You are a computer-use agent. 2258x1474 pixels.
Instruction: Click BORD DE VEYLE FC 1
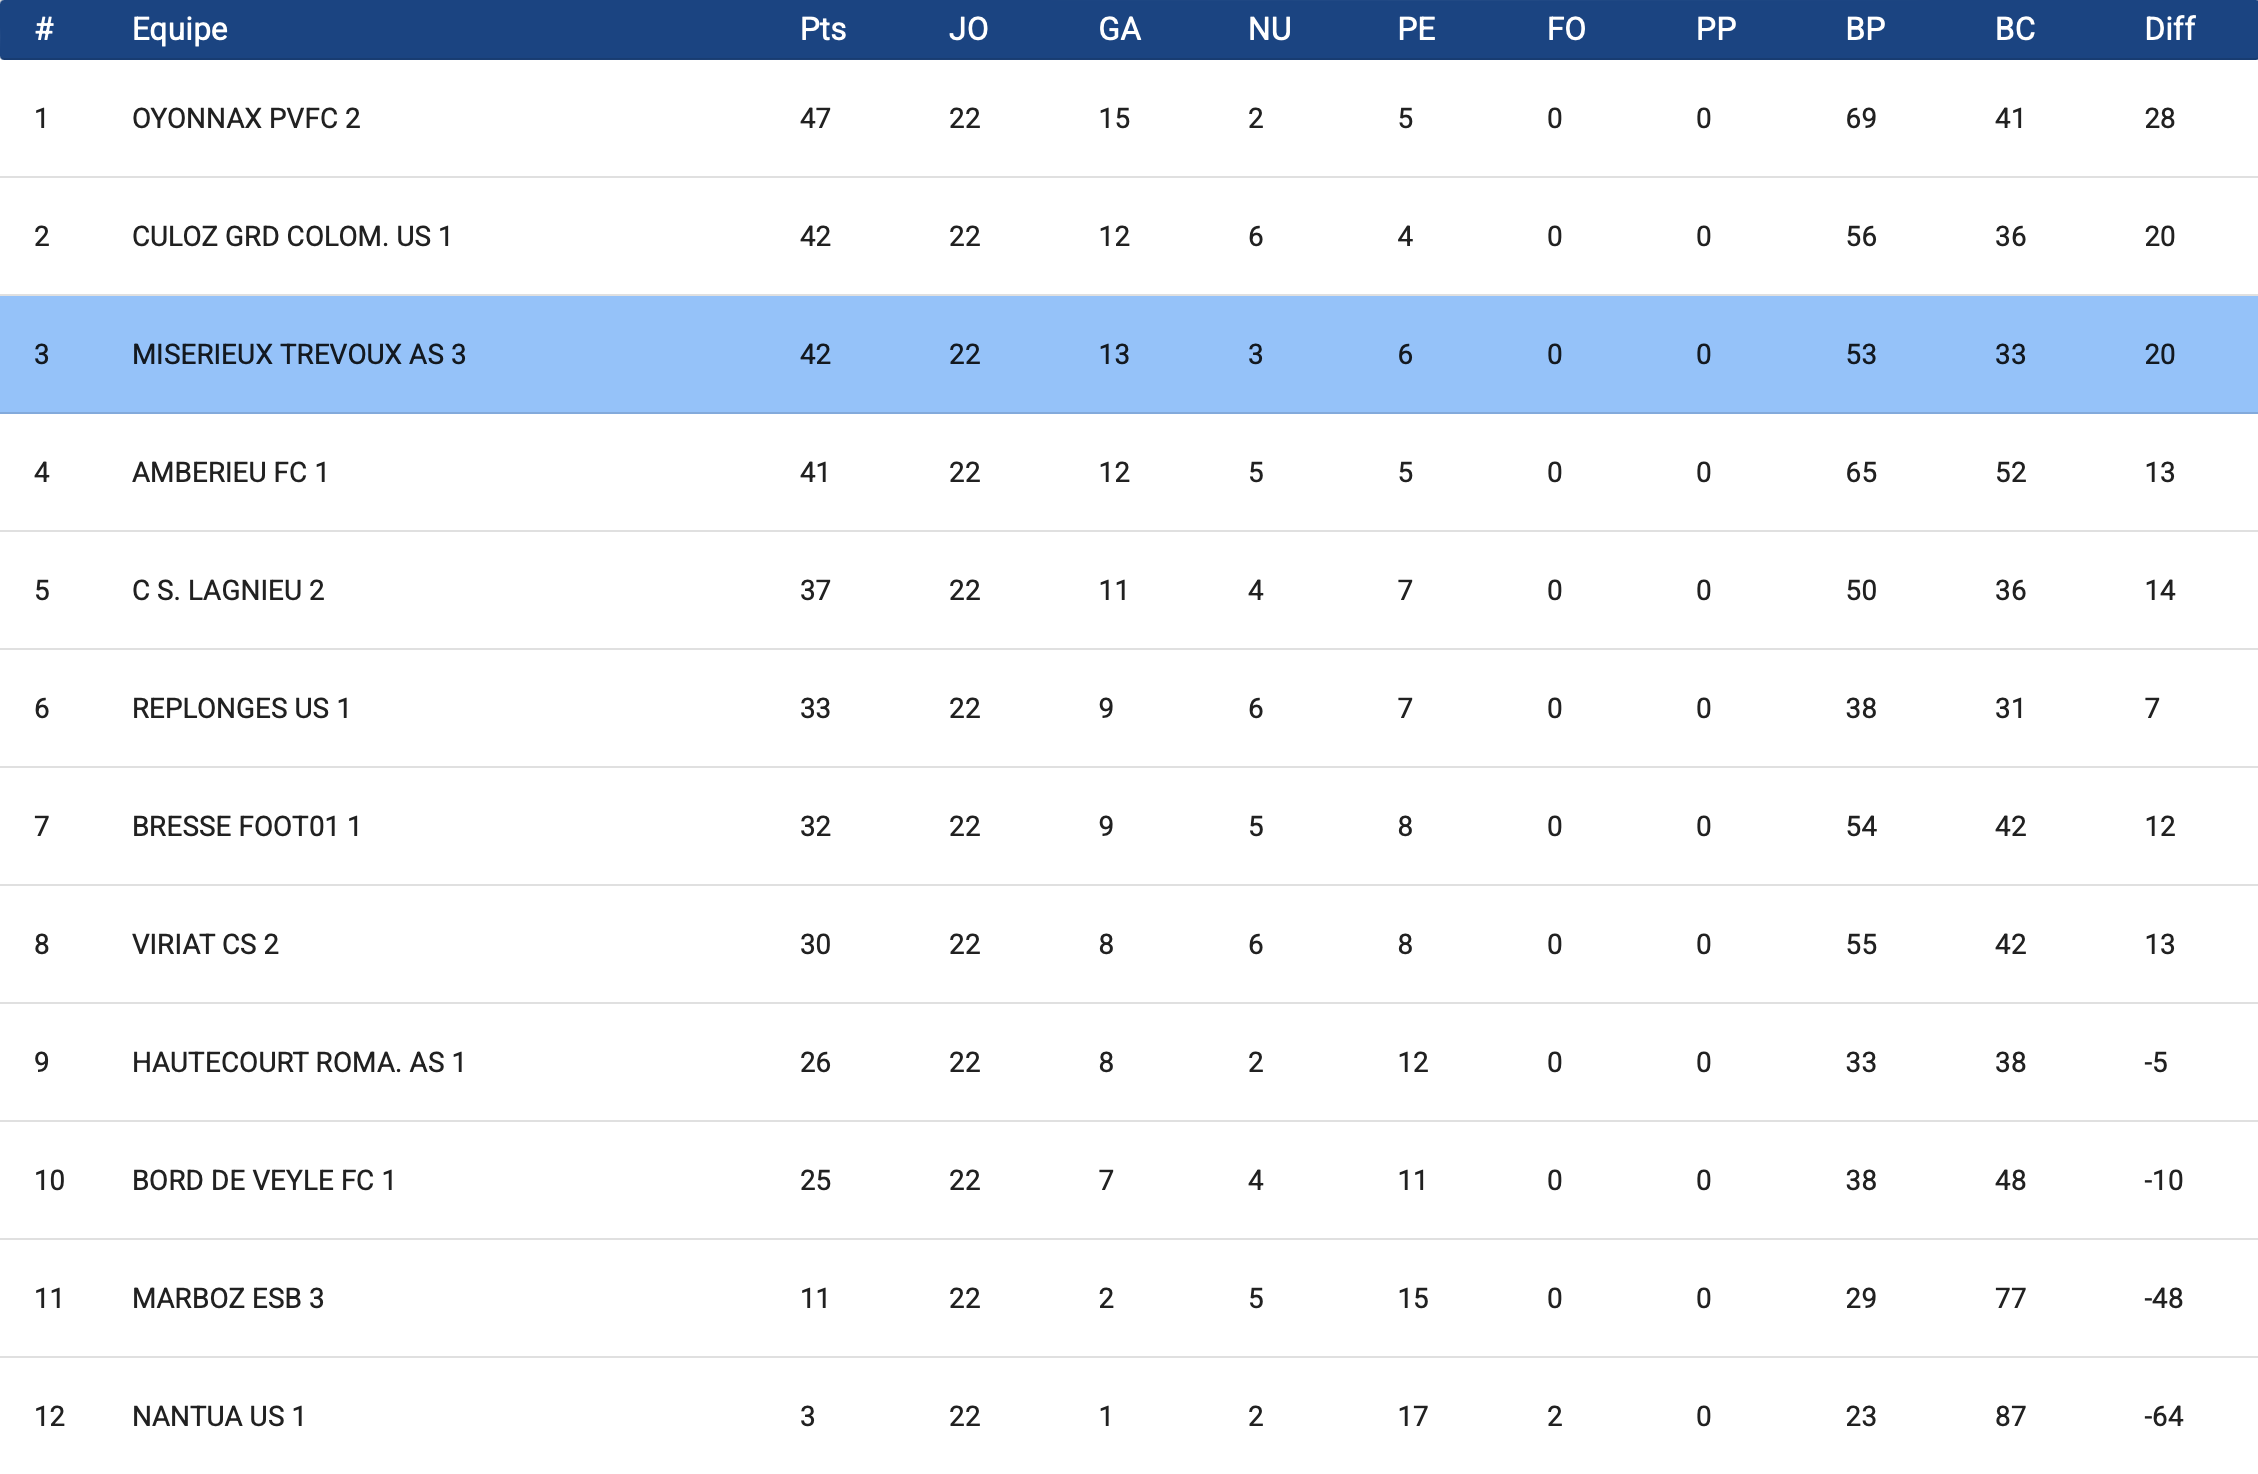coord(263,1180)
